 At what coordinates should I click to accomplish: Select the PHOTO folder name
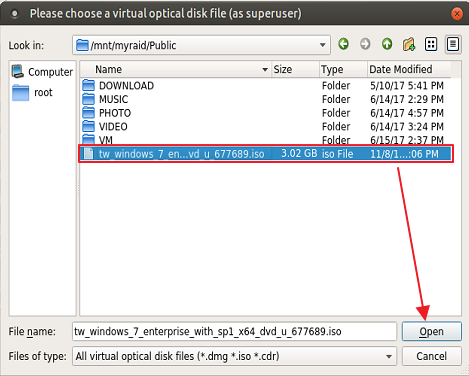[x=115, y=113]
